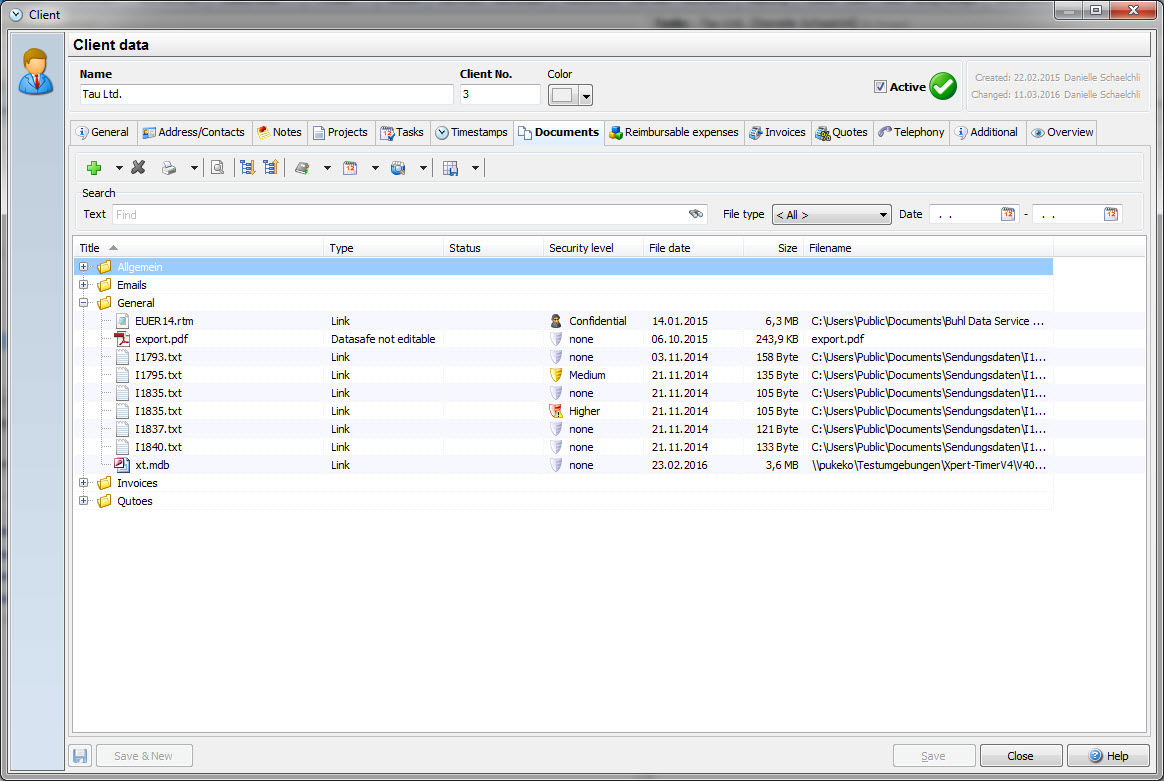Toggle the Active checkbox
The height and width of the screenshot is (781, 1164).
pyautogui.click(x=880, y=87)
